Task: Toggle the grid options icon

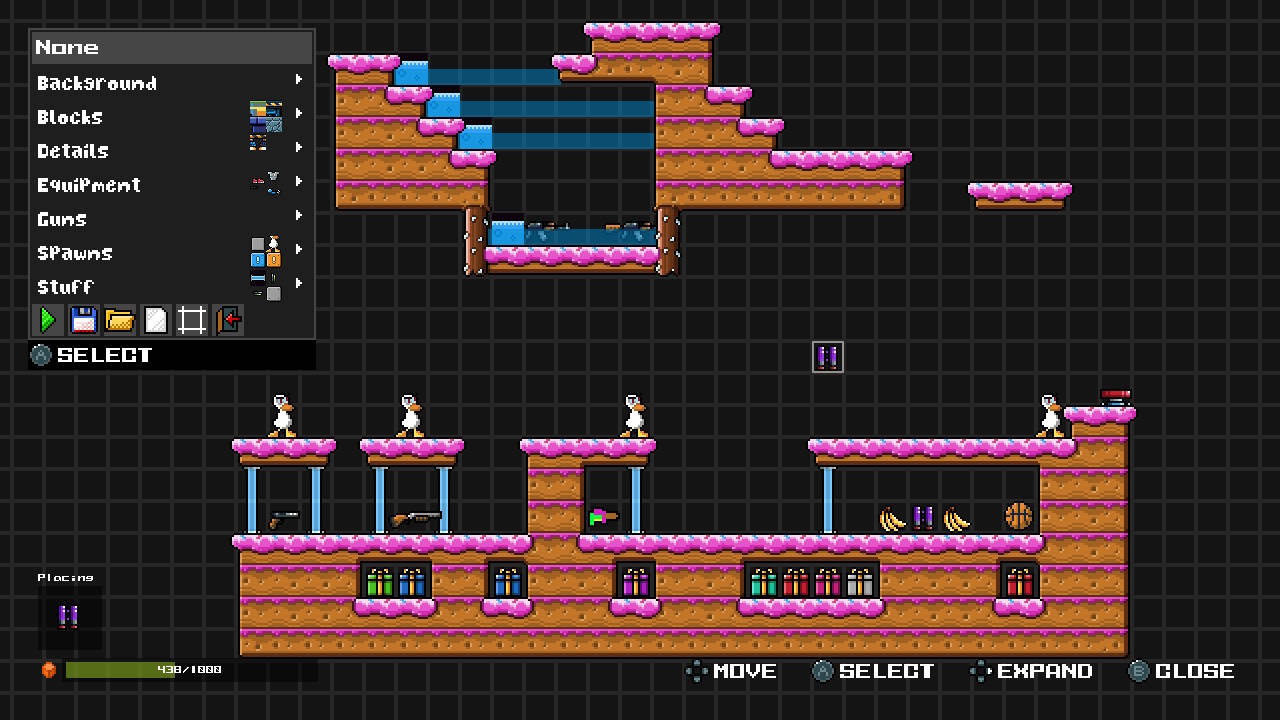Action: (191, 320)
